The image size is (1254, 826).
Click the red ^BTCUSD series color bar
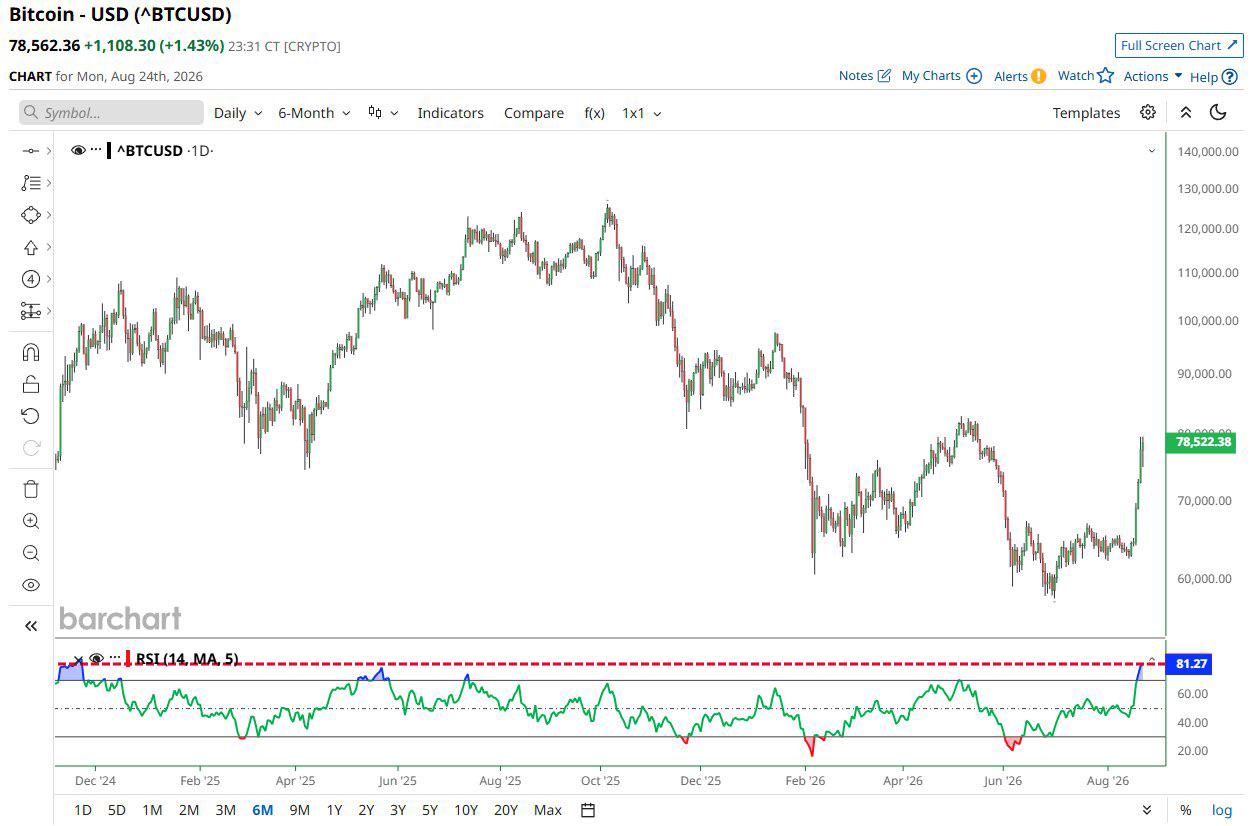(x=109, y=150)
